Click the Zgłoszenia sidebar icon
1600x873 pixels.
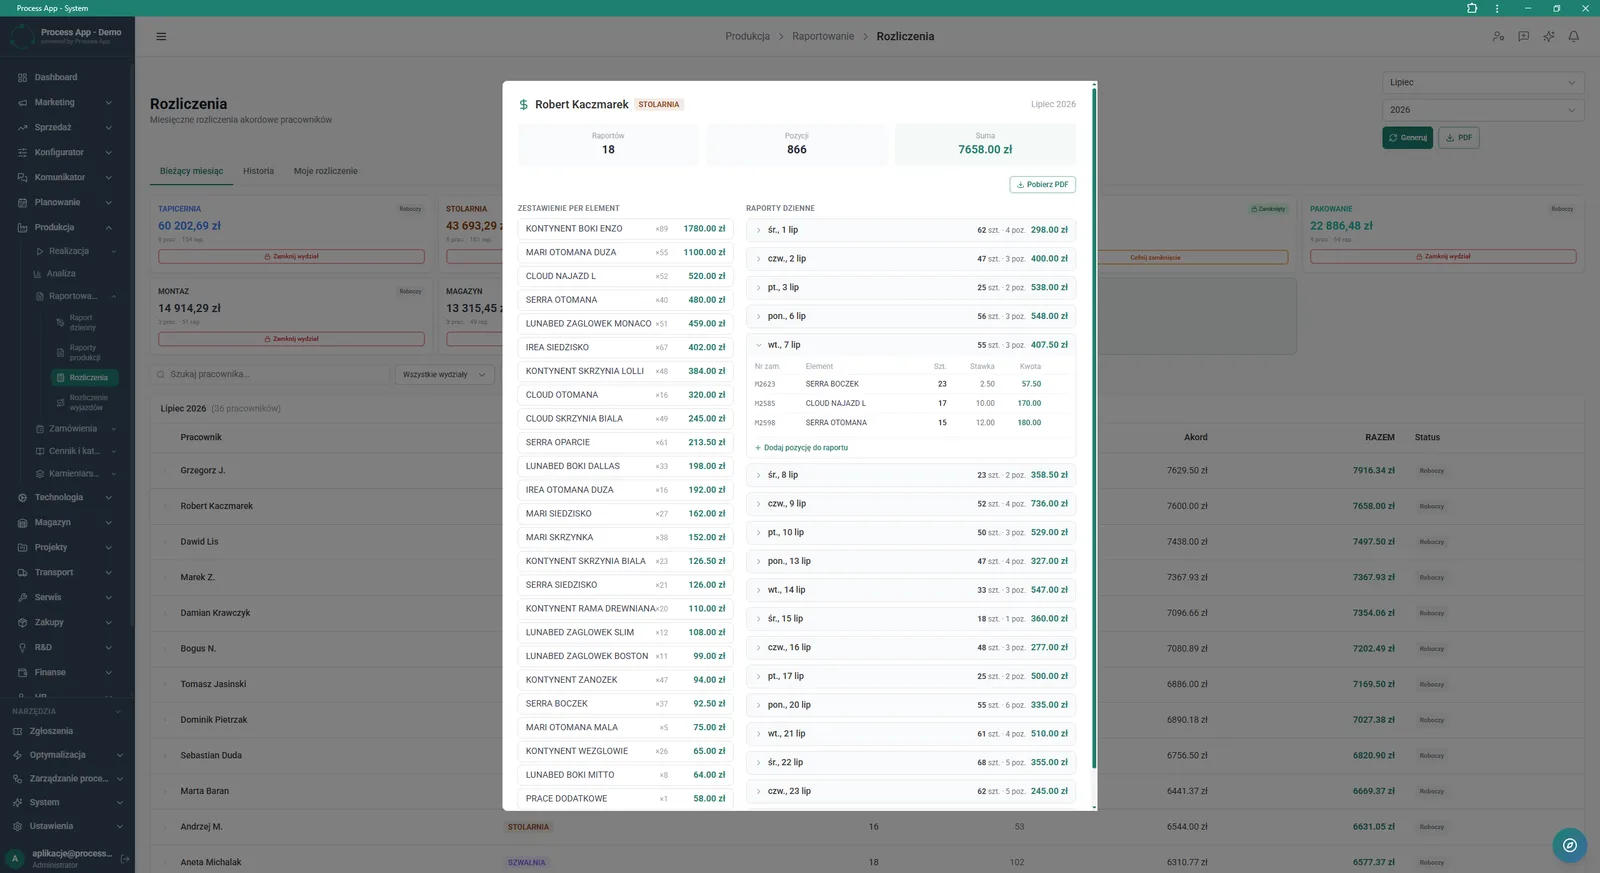(x=17, y=731)
